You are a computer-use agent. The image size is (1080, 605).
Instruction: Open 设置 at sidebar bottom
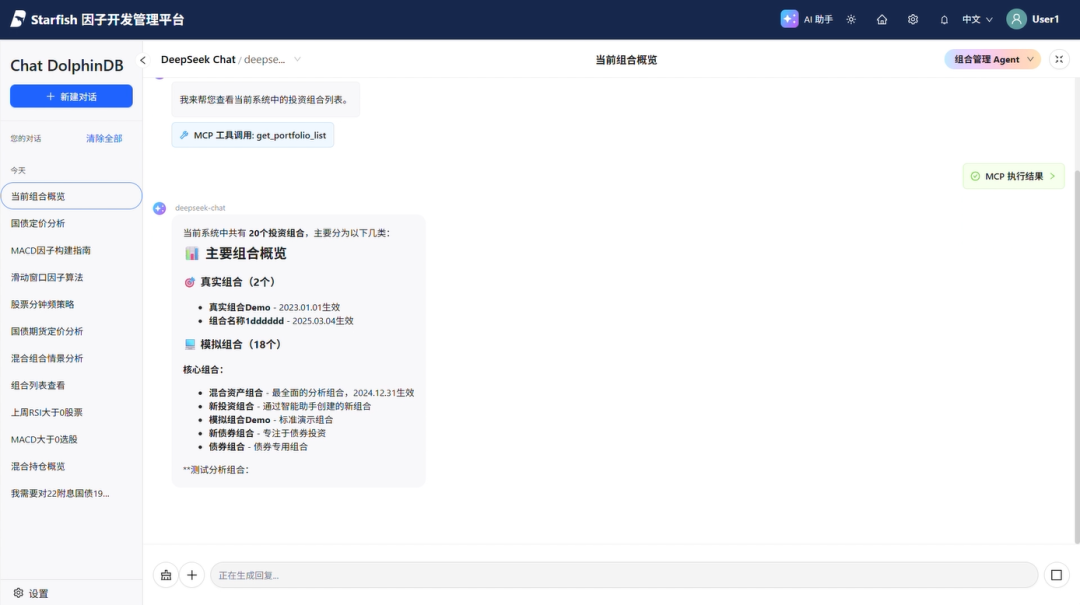tap(31, 593)
